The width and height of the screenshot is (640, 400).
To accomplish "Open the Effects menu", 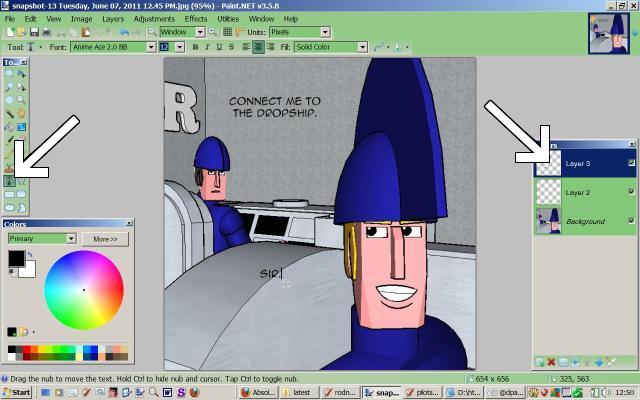I will pyautogui.click(x=196, y=19).
